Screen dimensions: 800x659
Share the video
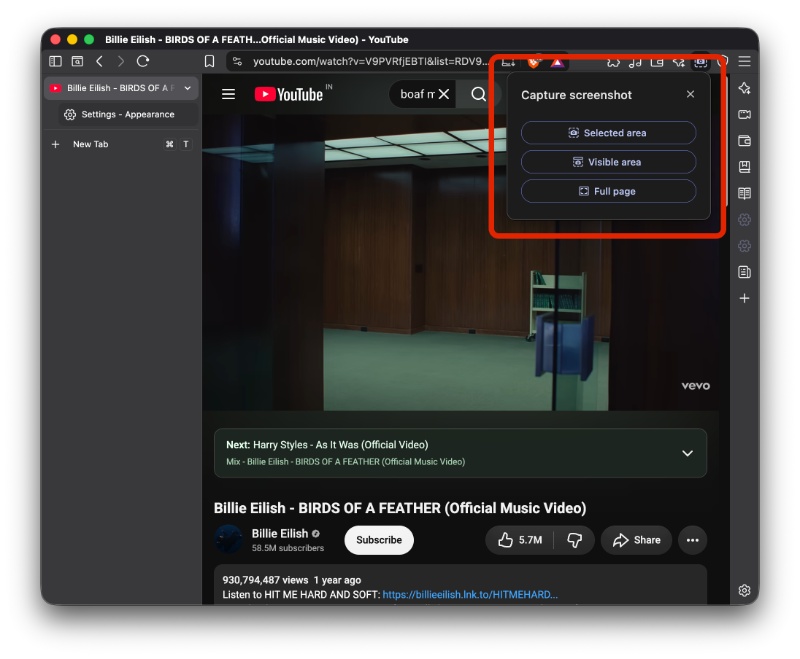[x=636, y=540]
